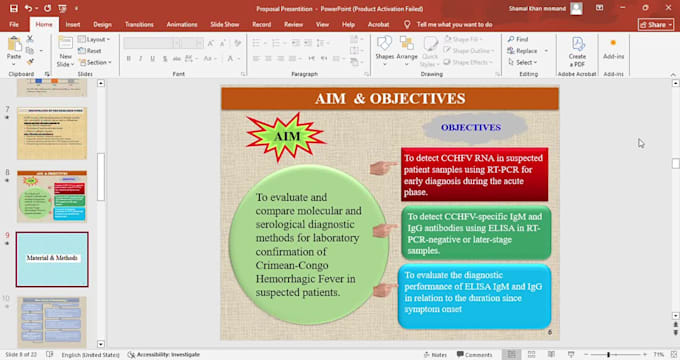680x360 pixels.
Task: Switch to the Insert tab
Action: (73, 25)
